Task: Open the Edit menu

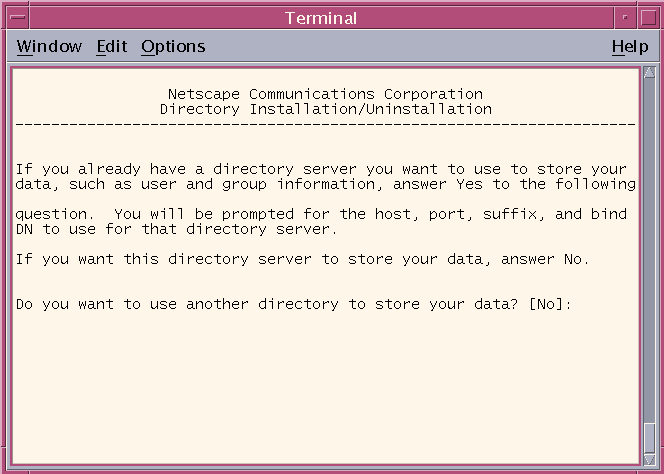Action: (x=112, y=46)
